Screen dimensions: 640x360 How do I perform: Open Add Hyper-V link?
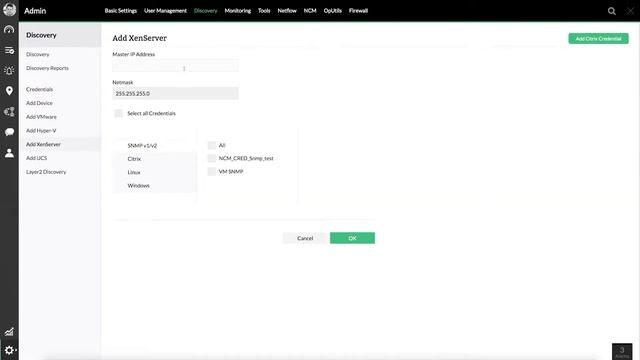point(41,131)
